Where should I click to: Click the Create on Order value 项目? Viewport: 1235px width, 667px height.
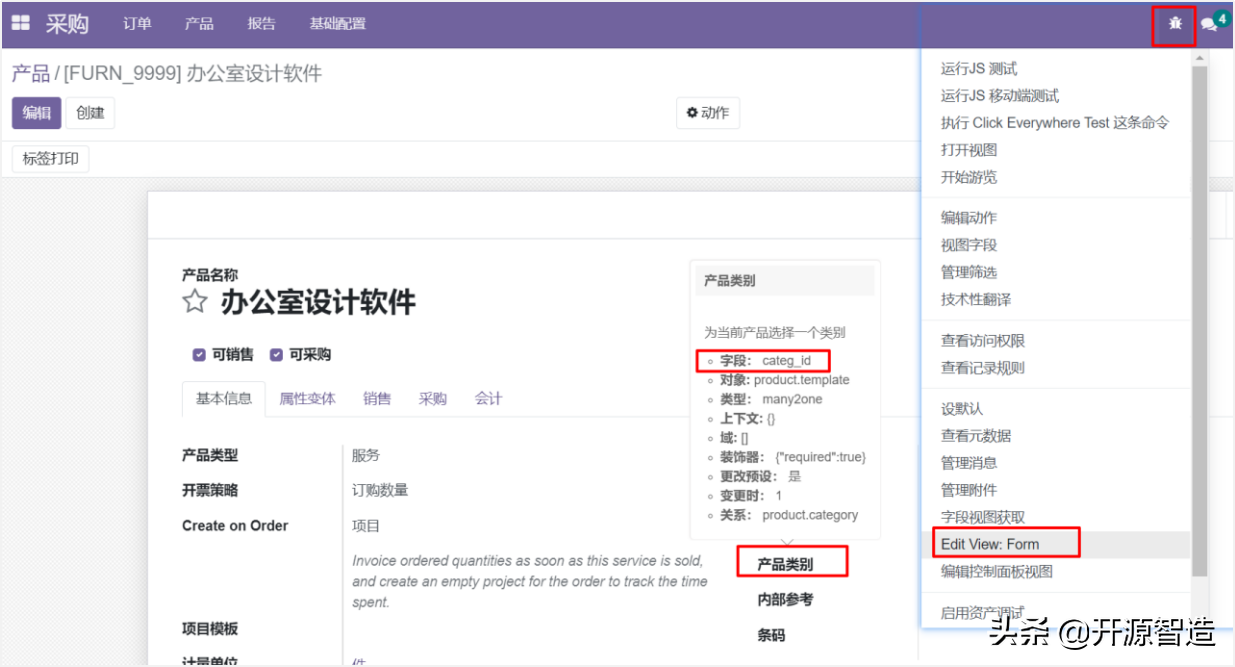(366, 526)
